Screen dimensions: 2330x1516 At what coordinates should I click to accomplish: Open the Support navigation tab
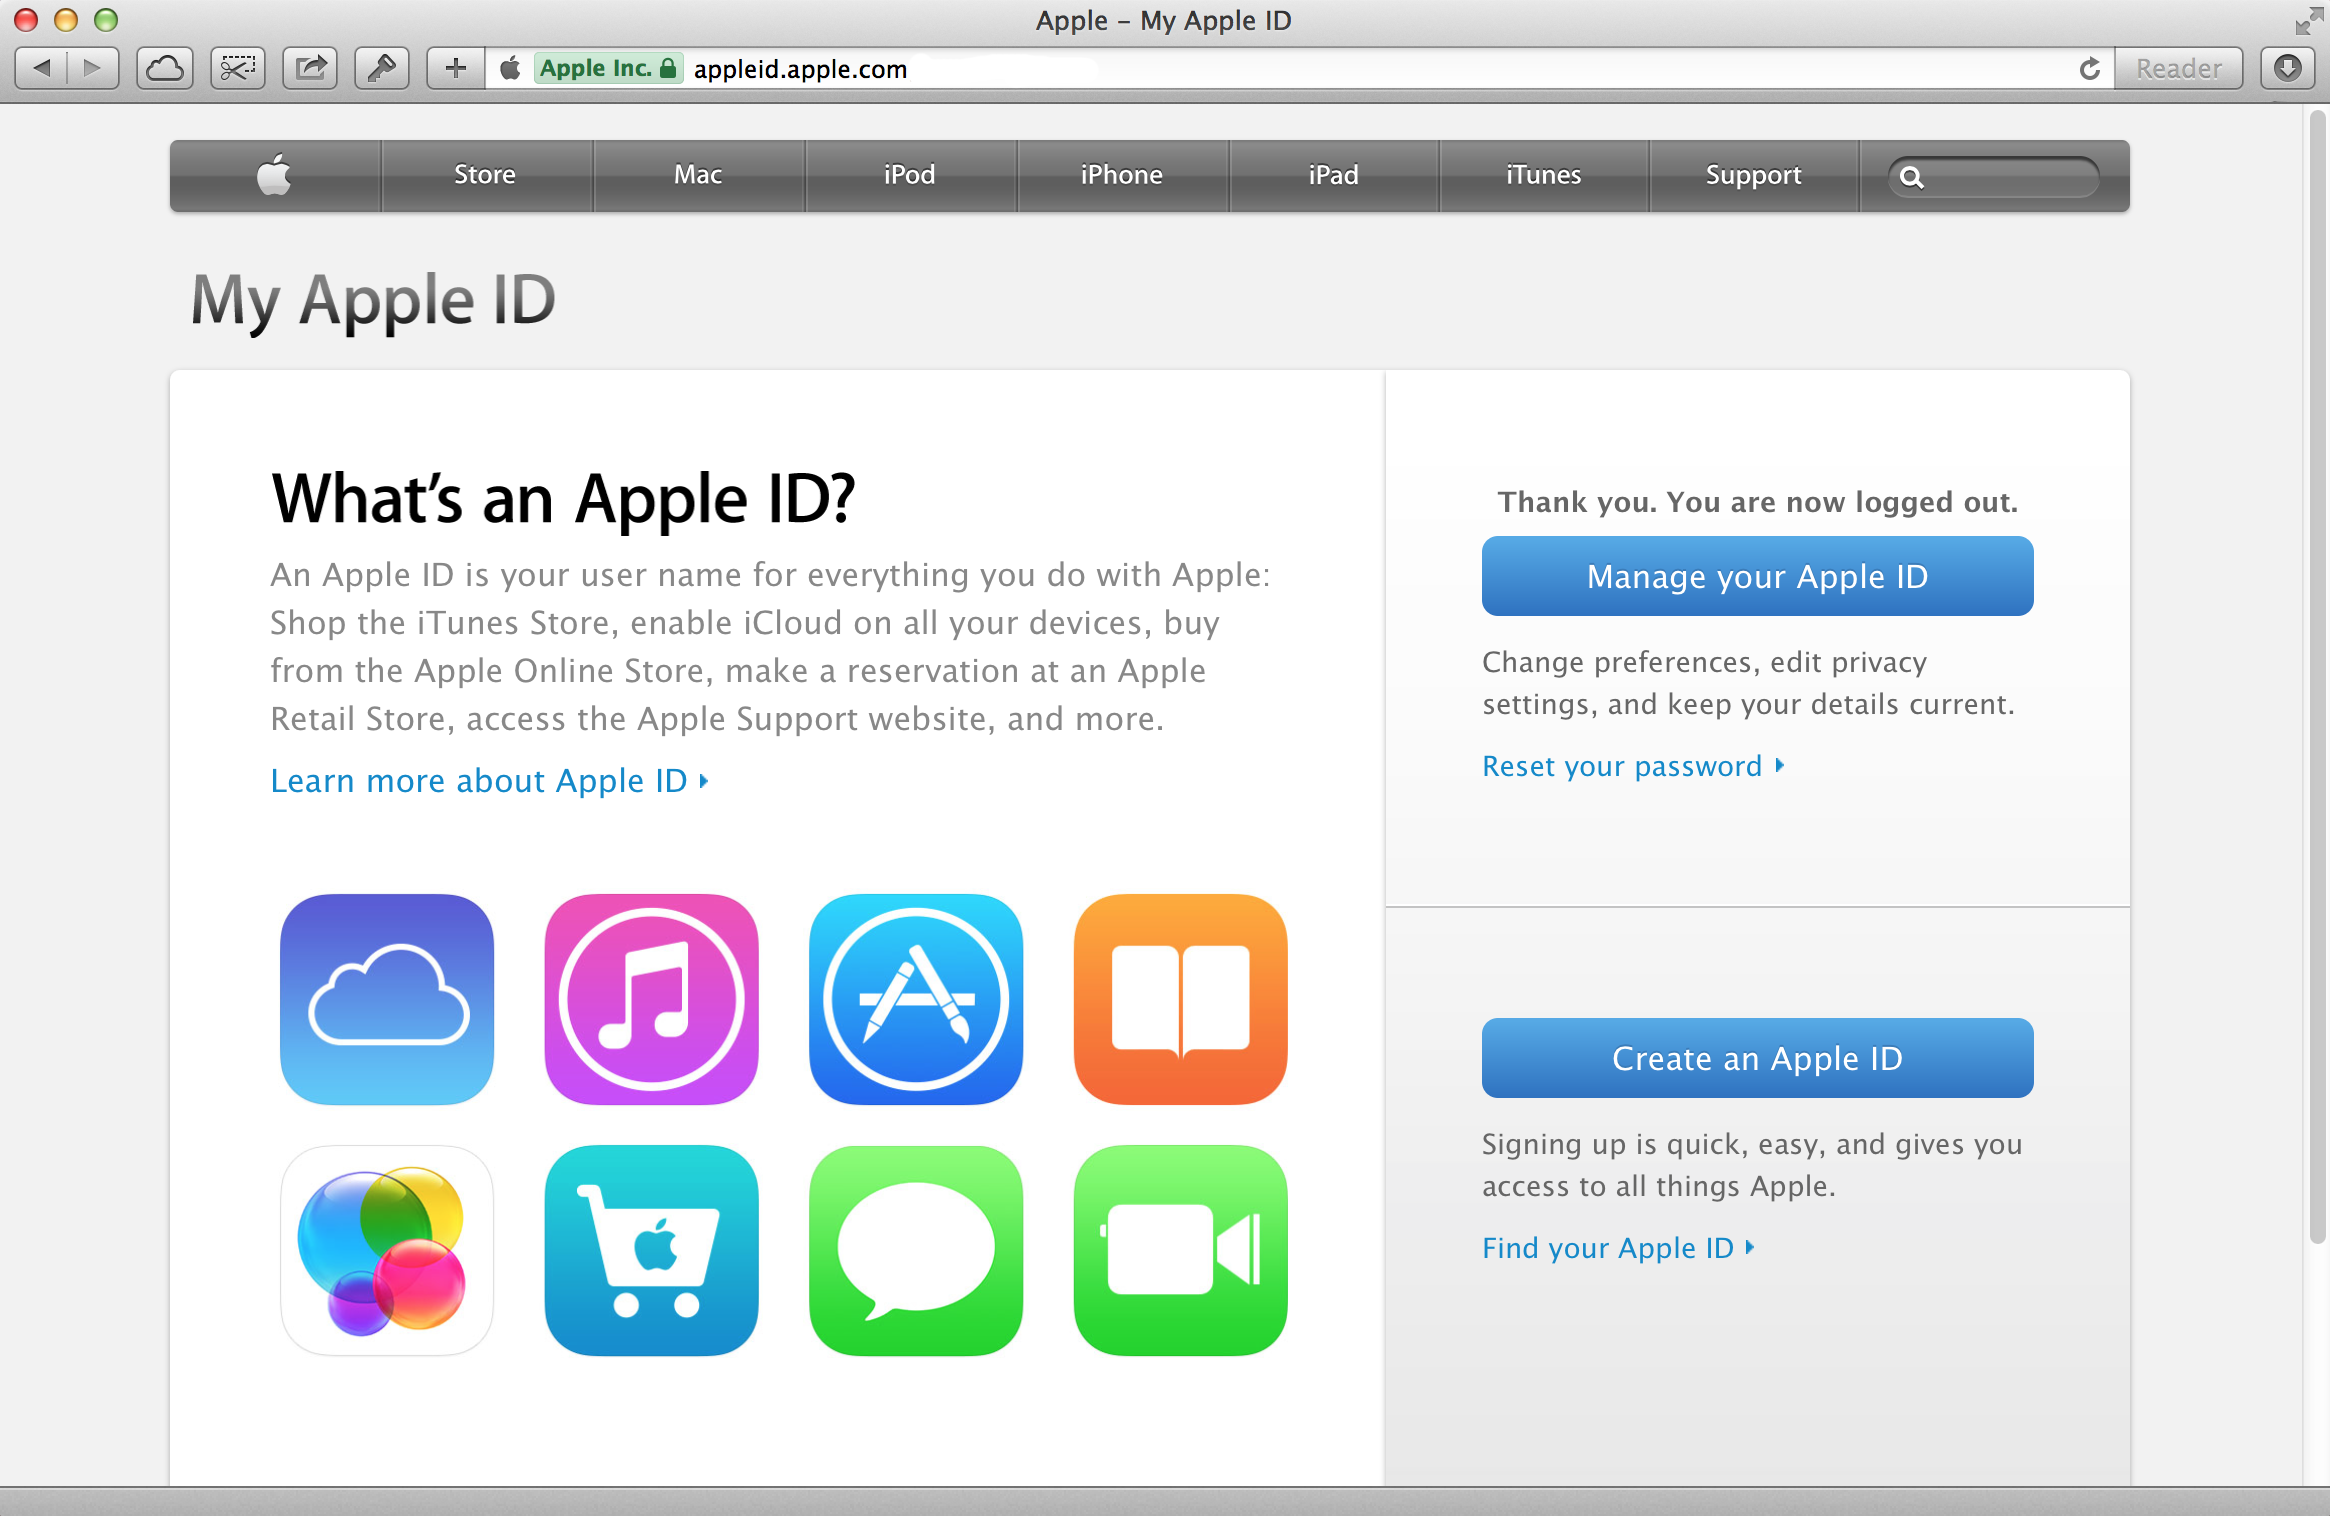pos(1754,175)
